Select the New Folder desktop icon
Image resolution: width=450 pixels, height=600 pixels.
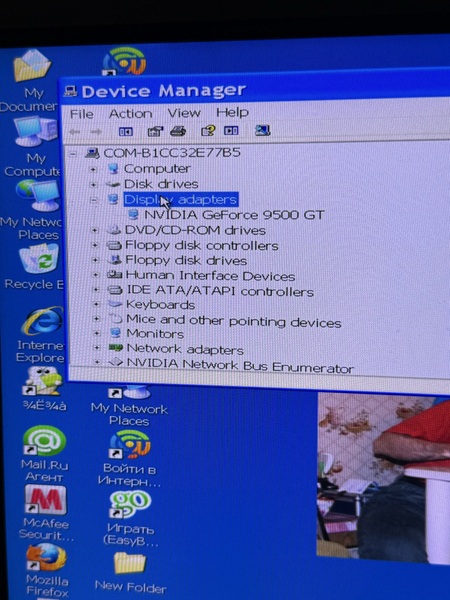point(130,572)
